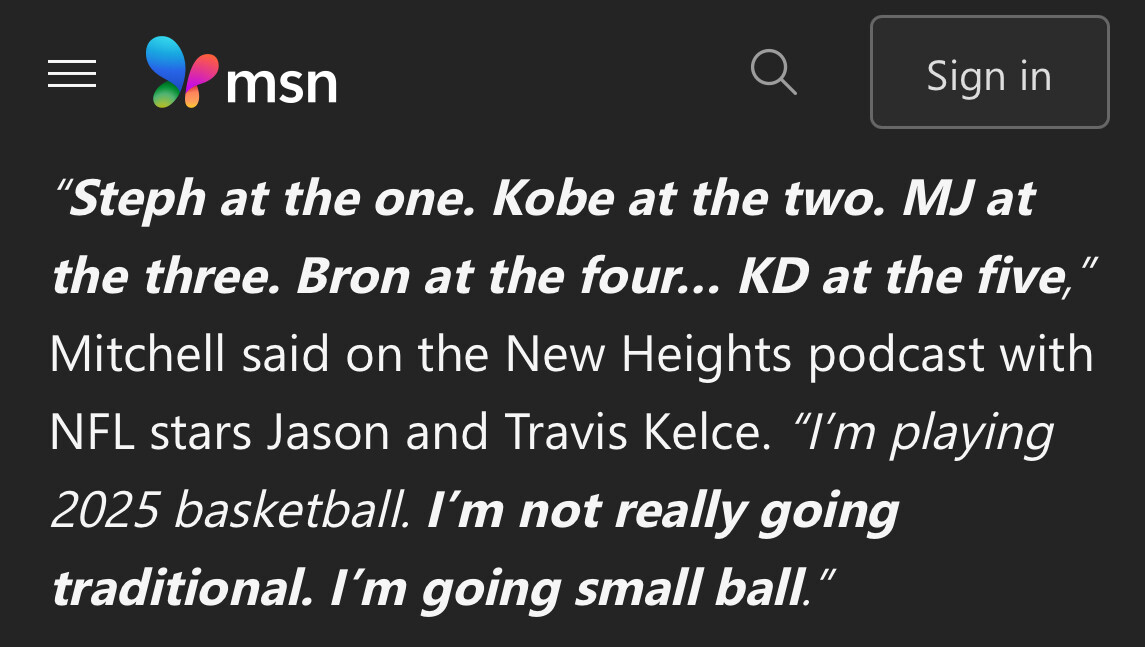Click the name "Kobe" in the quote

tap(553, 199)
